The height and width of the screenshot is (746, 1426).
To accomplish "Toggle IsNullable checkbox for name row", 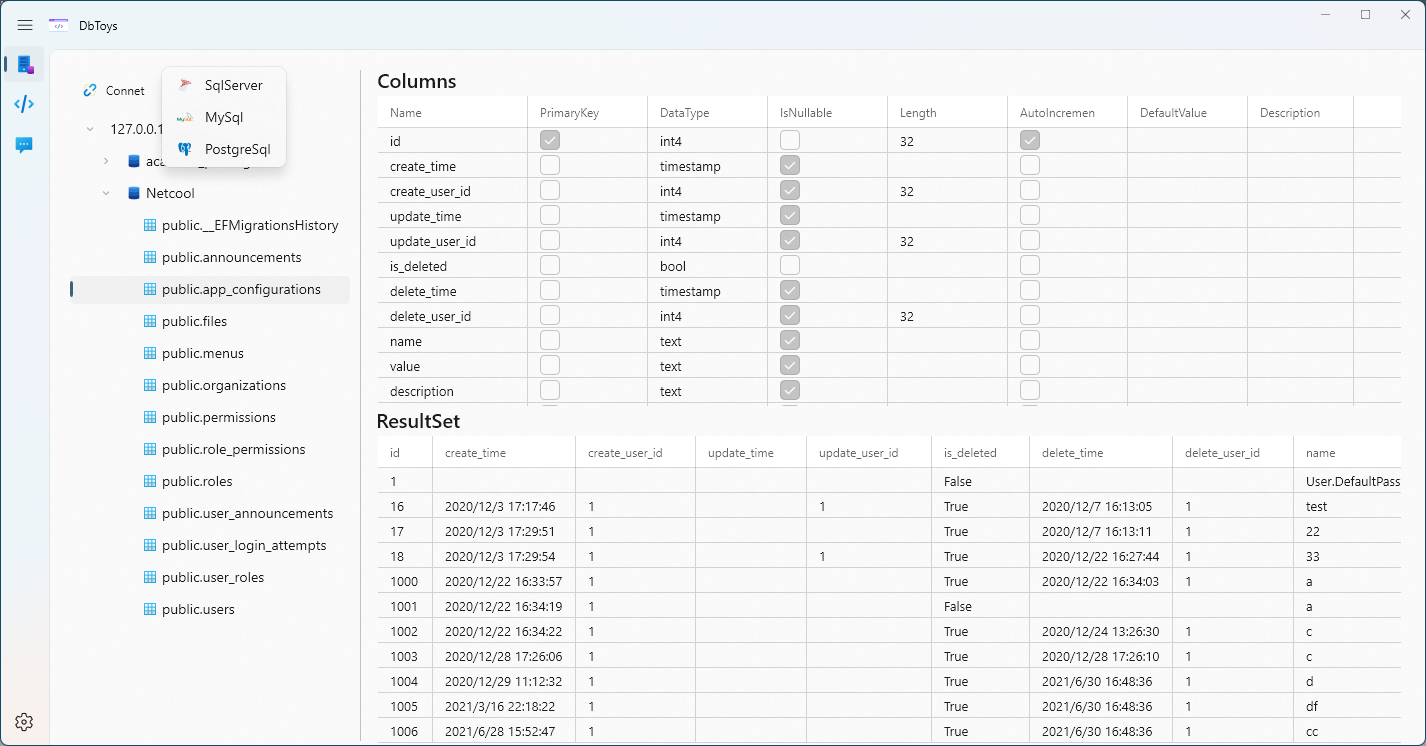I will (790, 340).
